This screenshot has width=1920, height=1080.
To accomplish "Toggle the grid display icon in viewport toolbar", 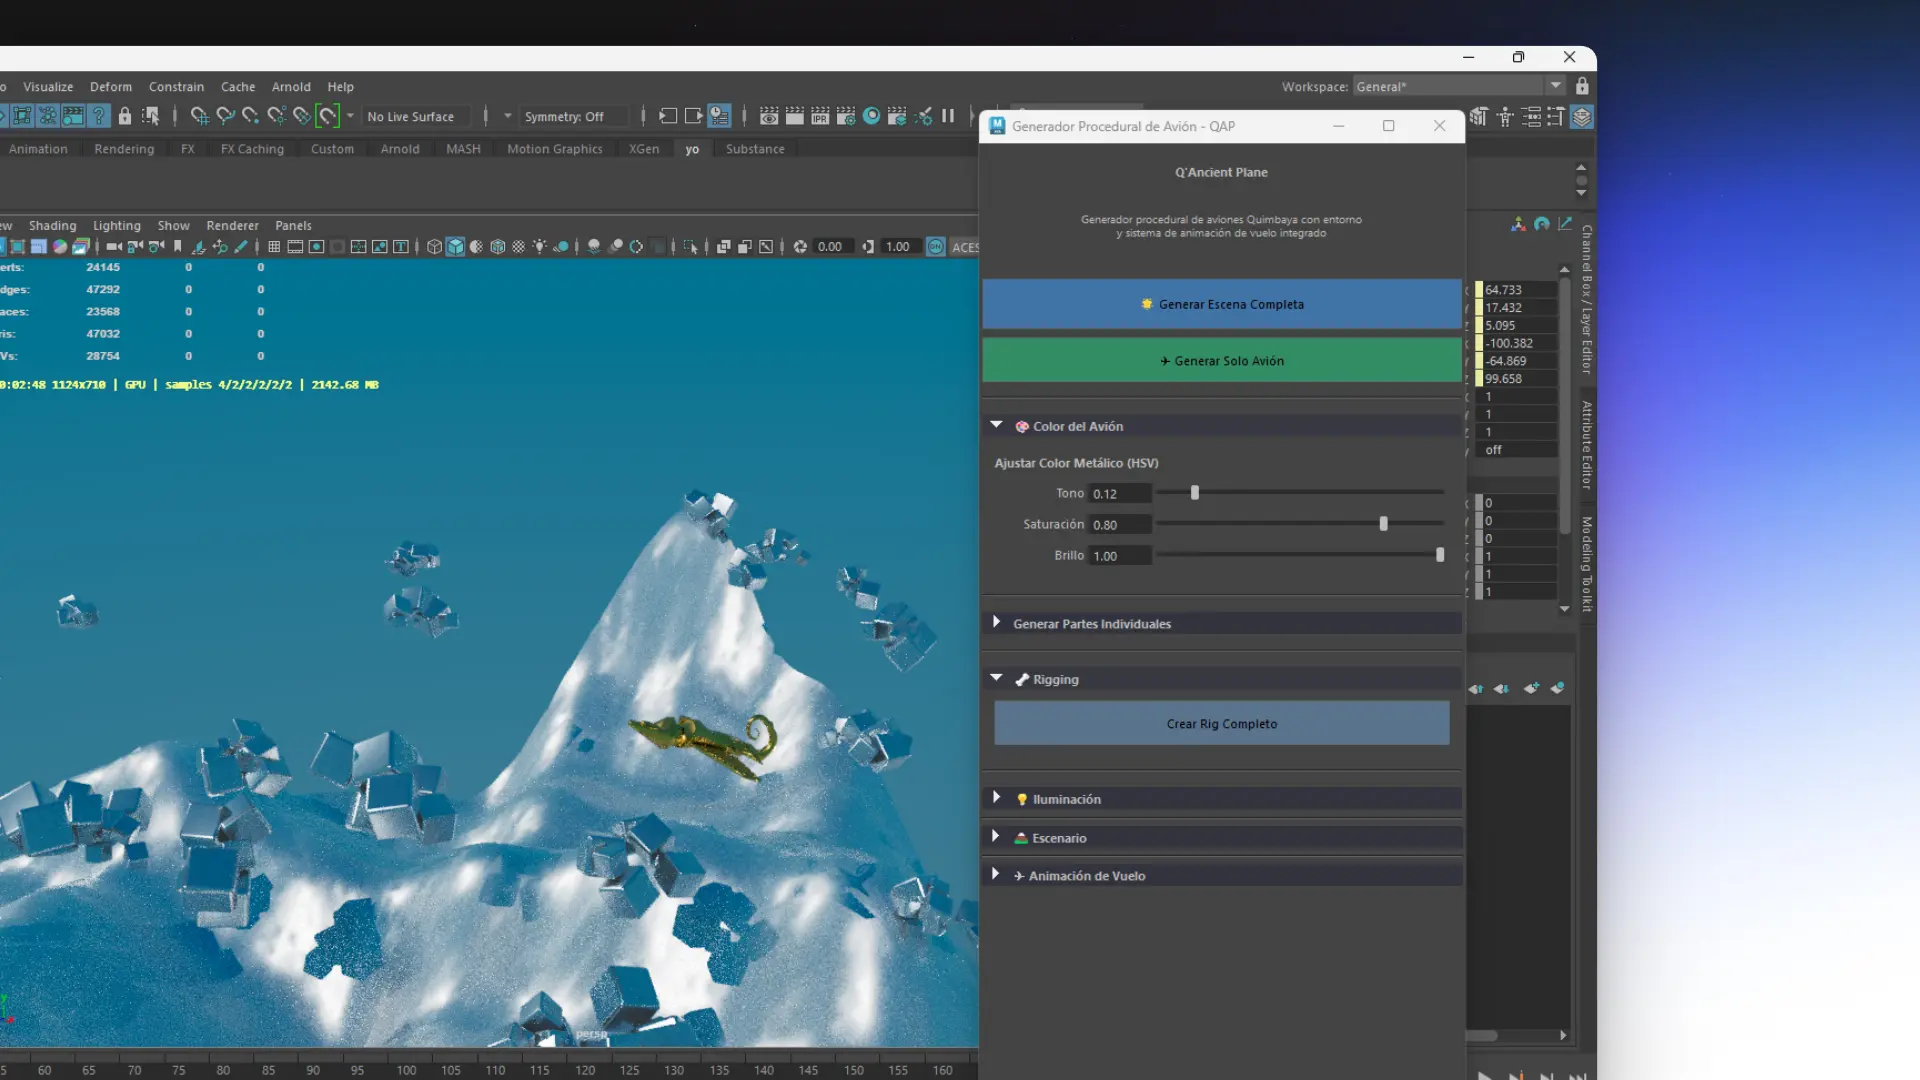I will click(x=274, y=246).
